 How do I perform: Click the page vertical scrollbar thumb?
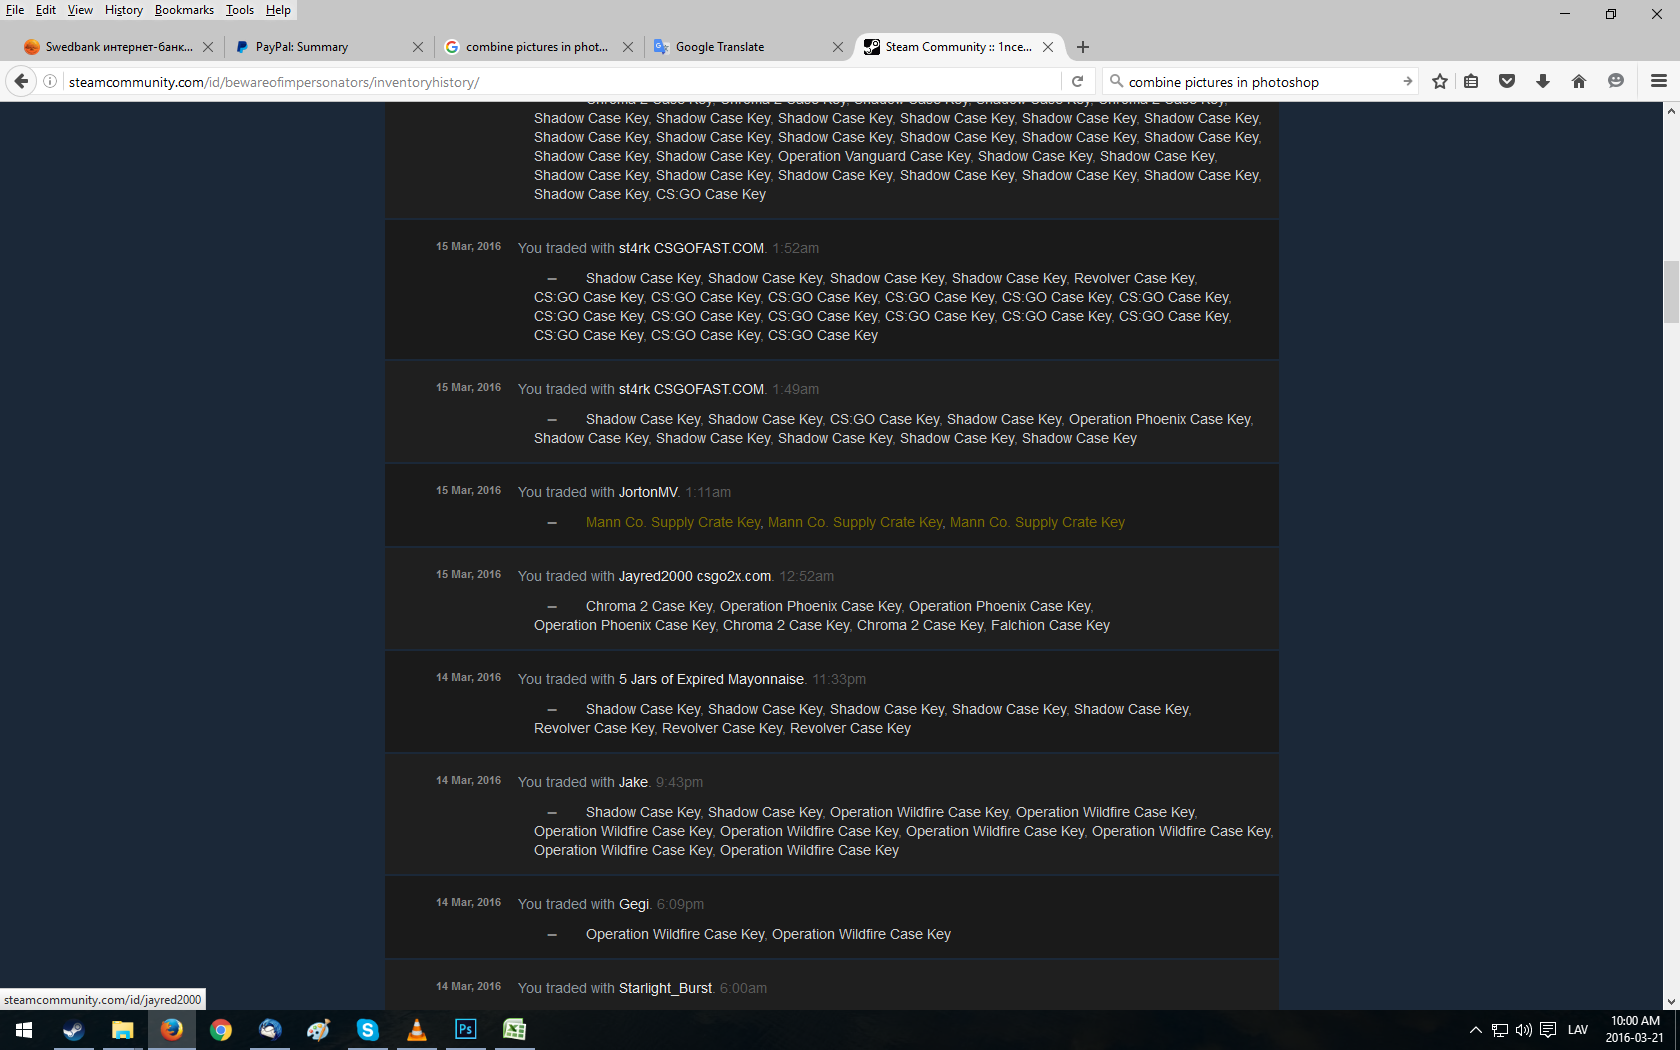tap(1671, 291)
